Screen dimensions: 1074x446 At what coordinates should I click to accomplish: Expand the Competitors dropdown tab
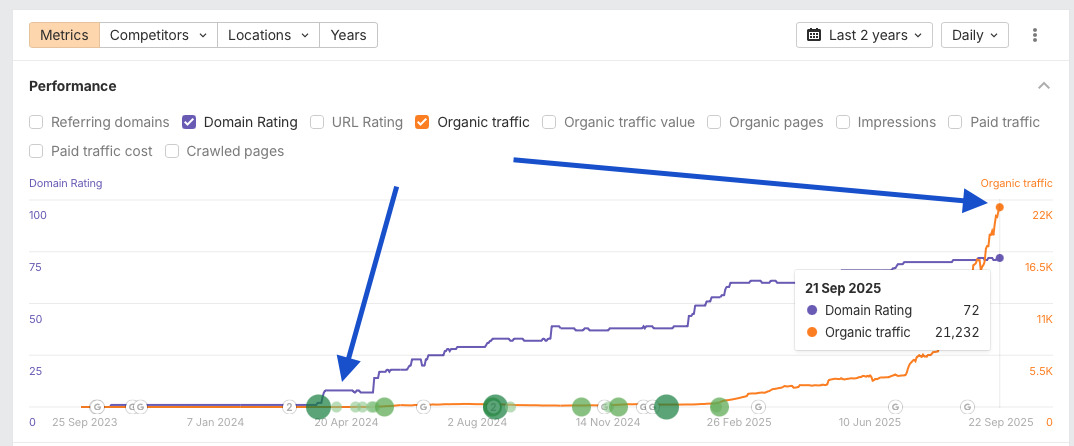(x=158, y=35)
